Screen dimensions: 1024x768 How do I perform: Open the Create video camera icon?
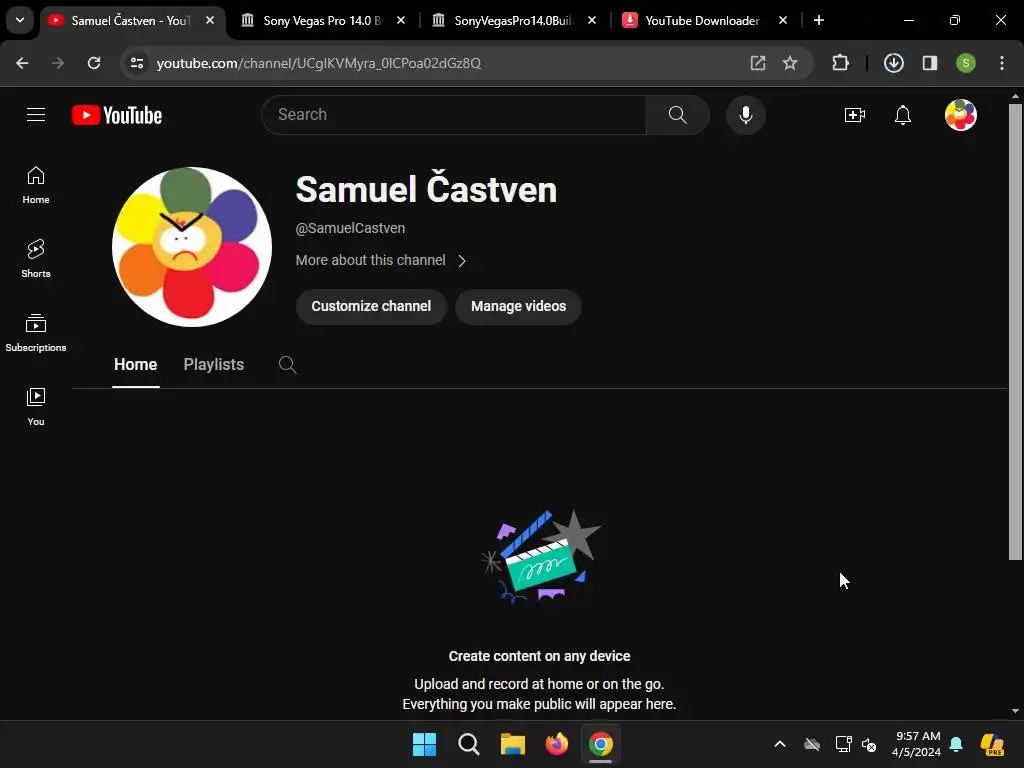pos(854,115)
